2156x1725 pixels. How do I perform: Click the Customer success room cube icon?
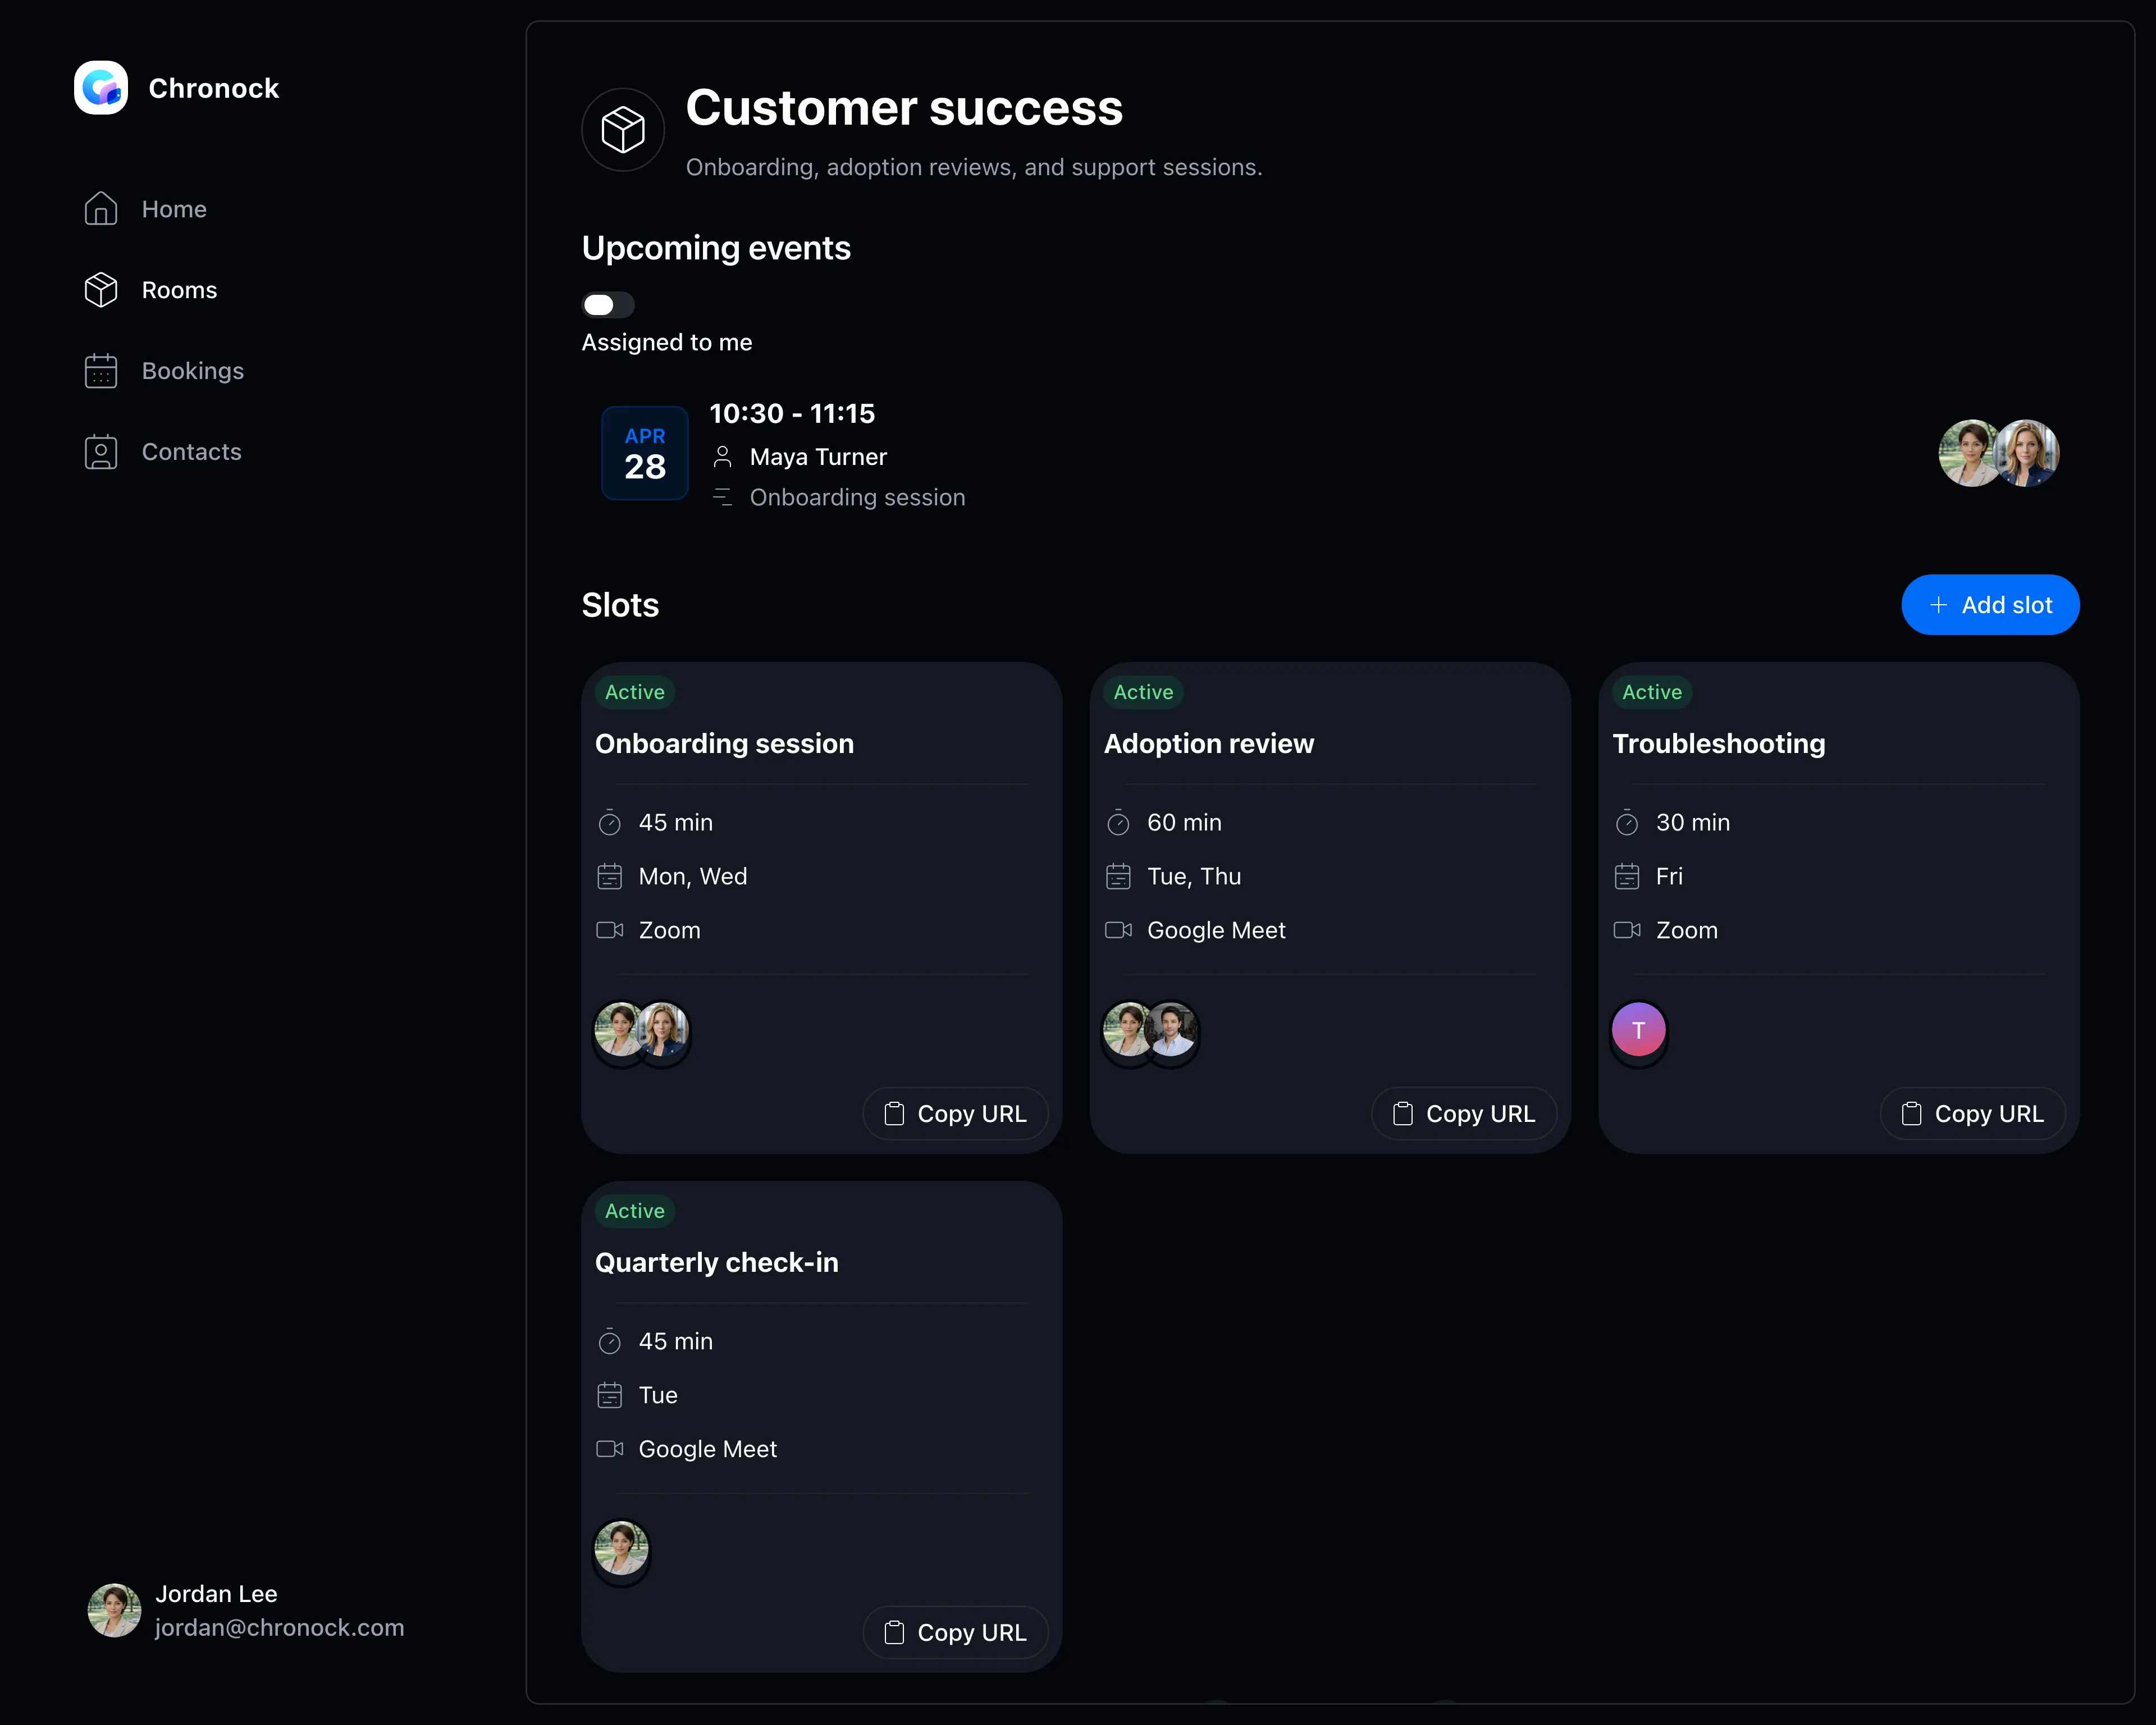tap(623, 130)
